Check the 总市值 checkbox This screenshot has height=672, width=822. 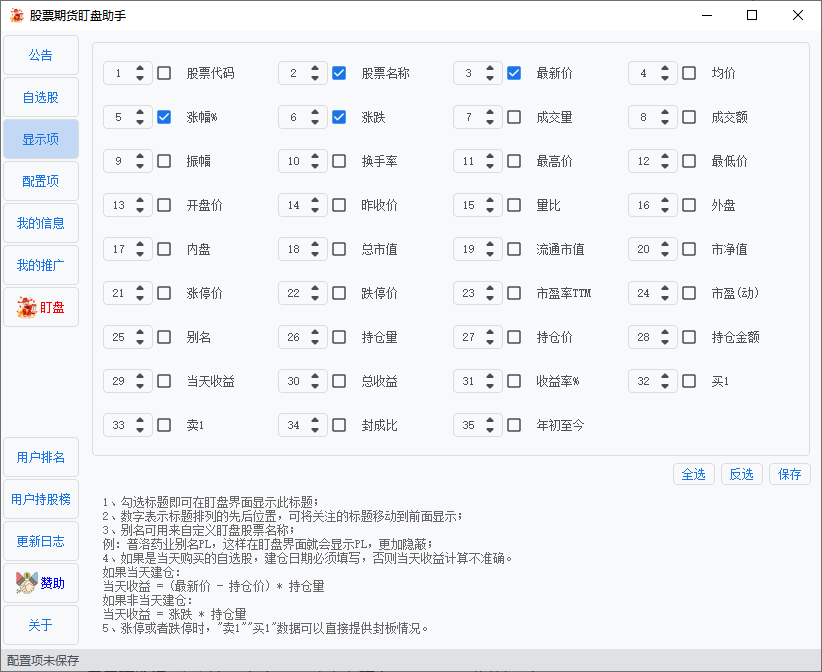click(x=339, y=249)
